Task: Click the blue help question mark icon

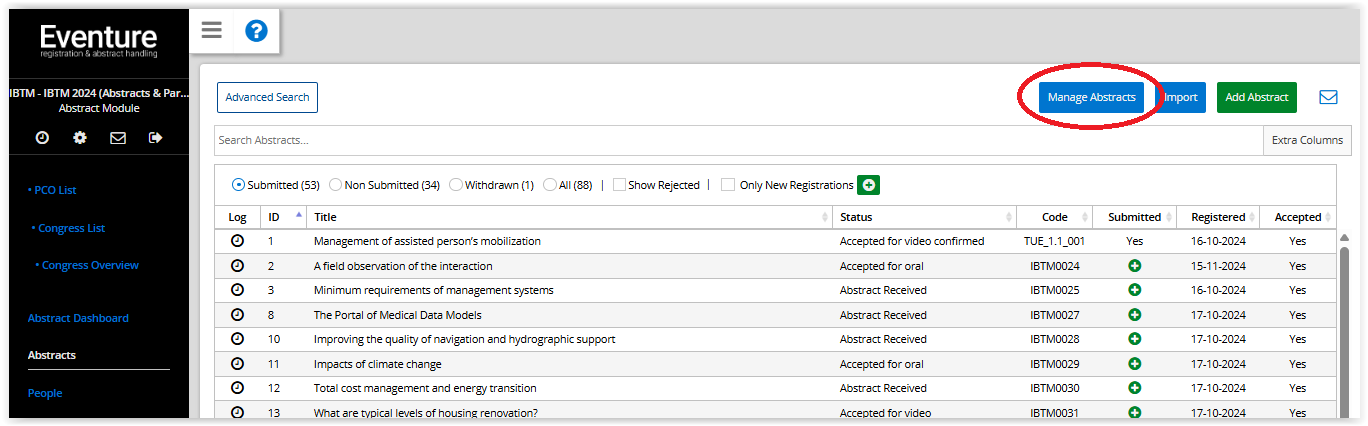Action: point(256,31)
